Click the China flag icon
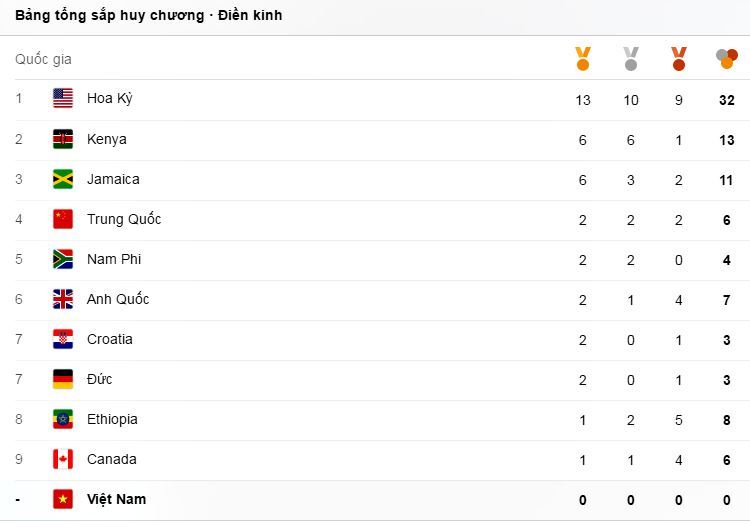 pos(63,219)
